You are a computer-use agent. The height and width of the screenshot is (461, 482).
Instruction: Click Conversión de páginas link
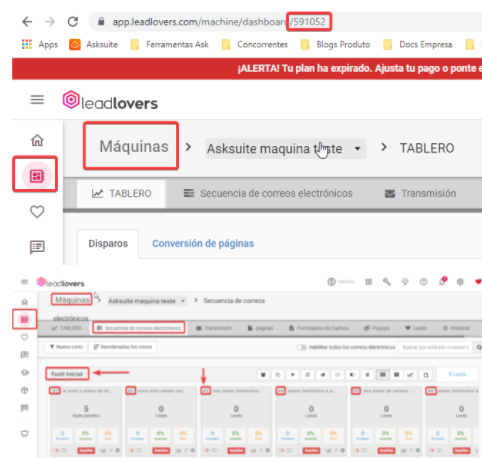tap(203, 243)
